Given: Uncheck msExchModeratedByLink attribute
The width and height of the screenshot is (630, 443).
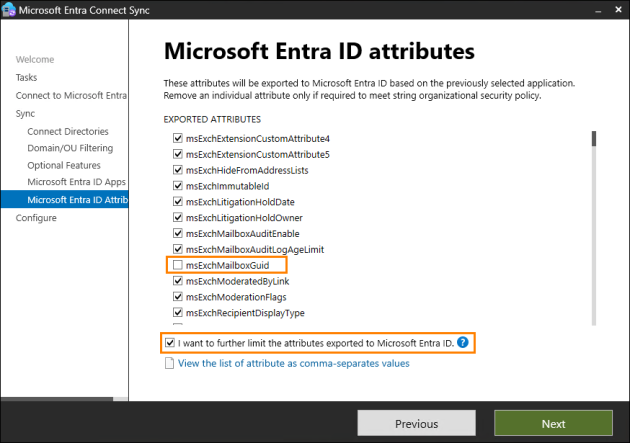Looking at the screenshot, I should click(x=178, y=281).
